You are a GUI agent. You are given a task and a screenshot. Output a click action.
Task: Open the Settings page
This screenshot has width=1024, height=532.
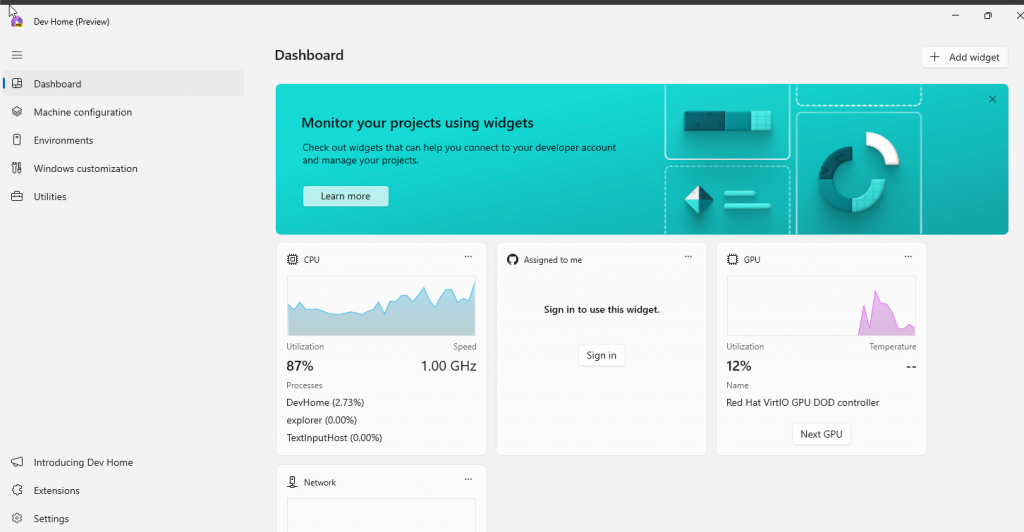coord(124,518)
